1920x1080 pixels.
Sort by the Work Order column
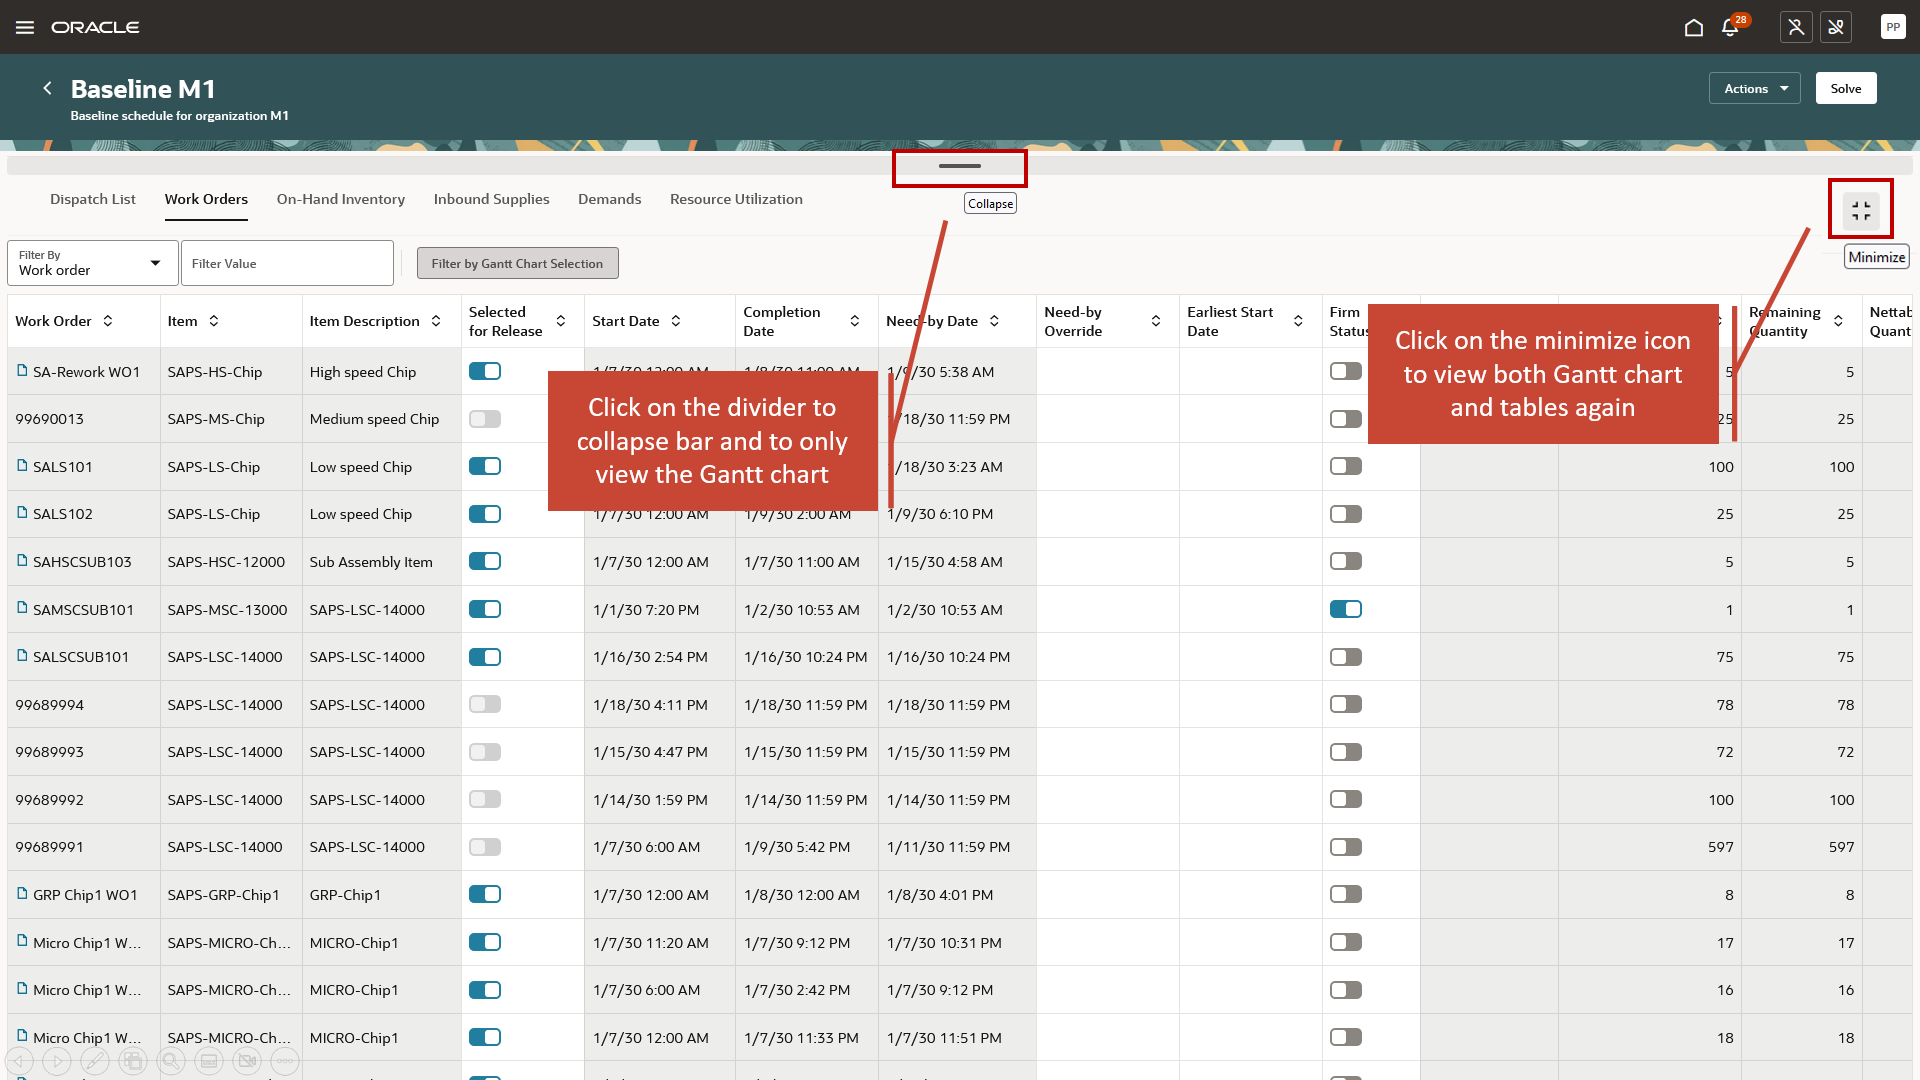click(x=108, y=321)
